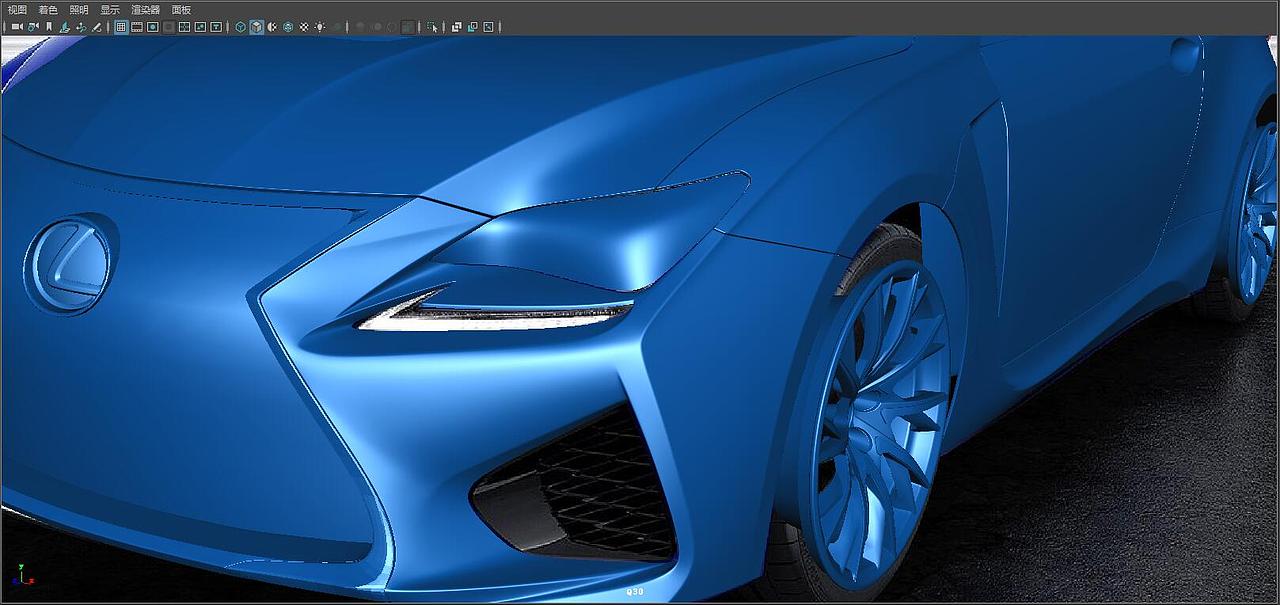The image size is (1280, 605).
Task: Open the 着色 (Shading) menu
Action: [48, 9]
